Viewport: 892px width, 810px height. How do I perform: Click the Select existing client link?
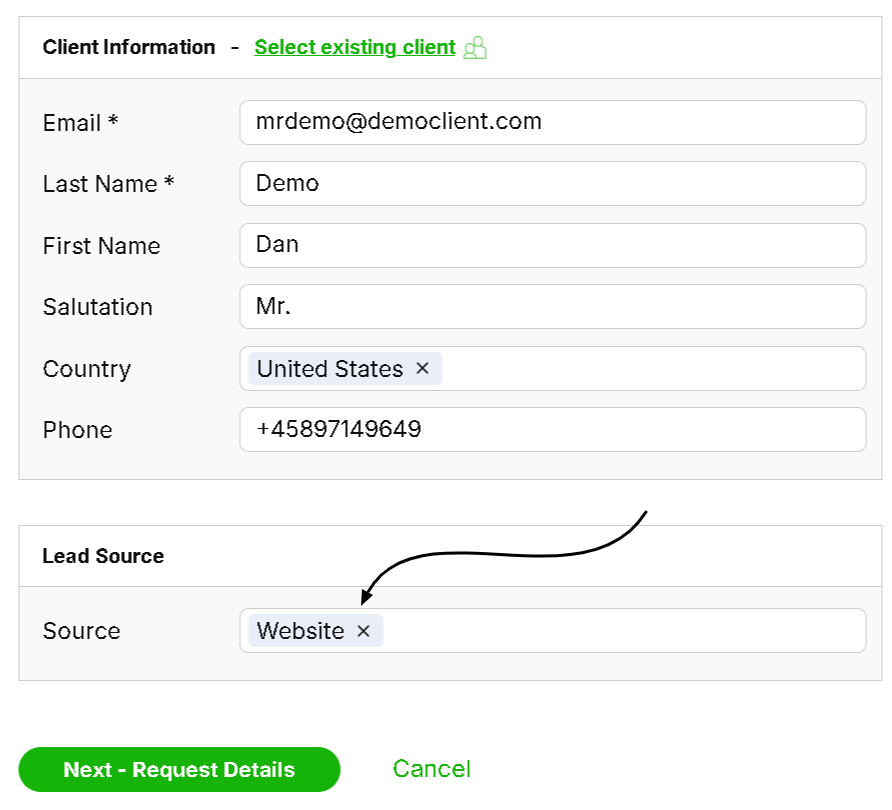point(355,47)
